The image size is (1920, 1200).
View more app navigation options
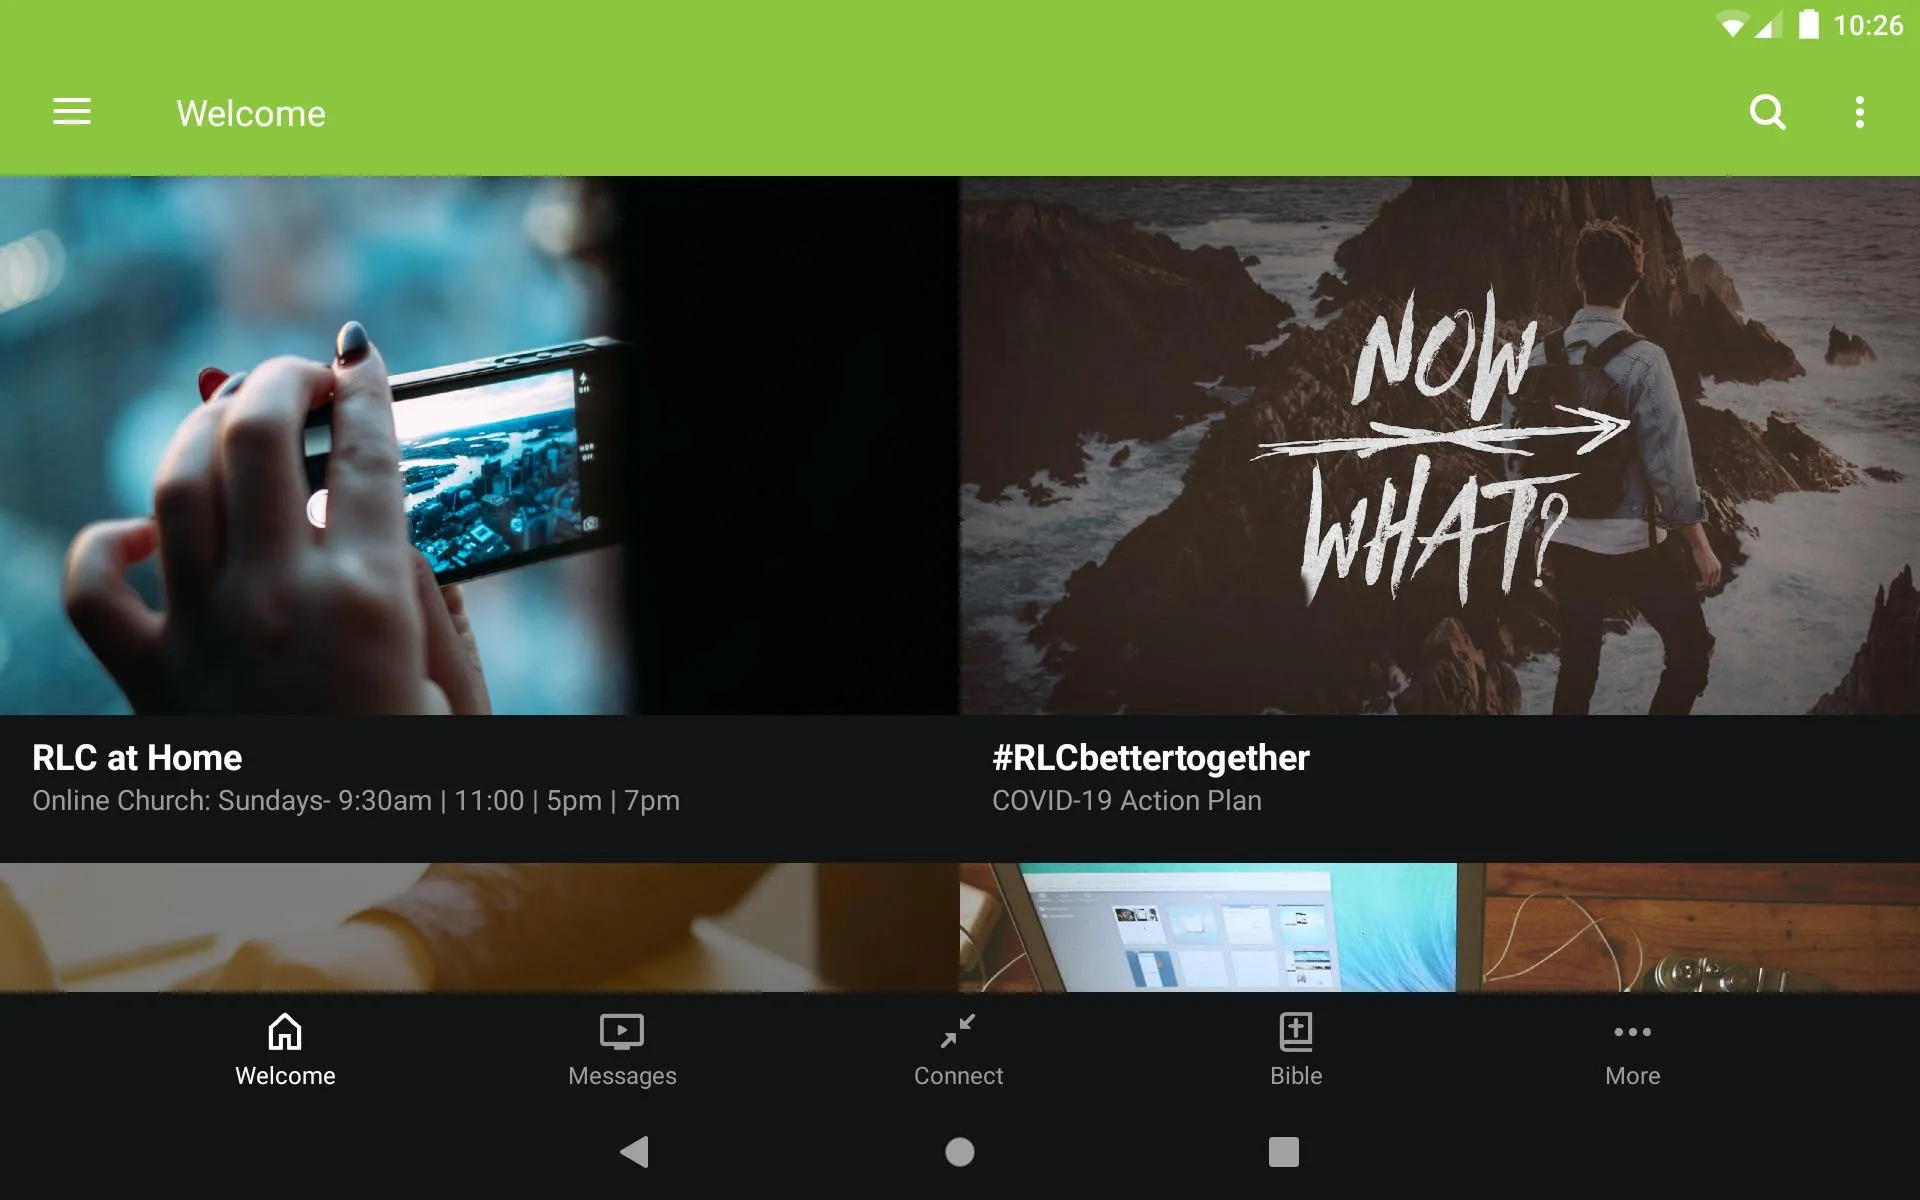click(x=1631, y=1048)
